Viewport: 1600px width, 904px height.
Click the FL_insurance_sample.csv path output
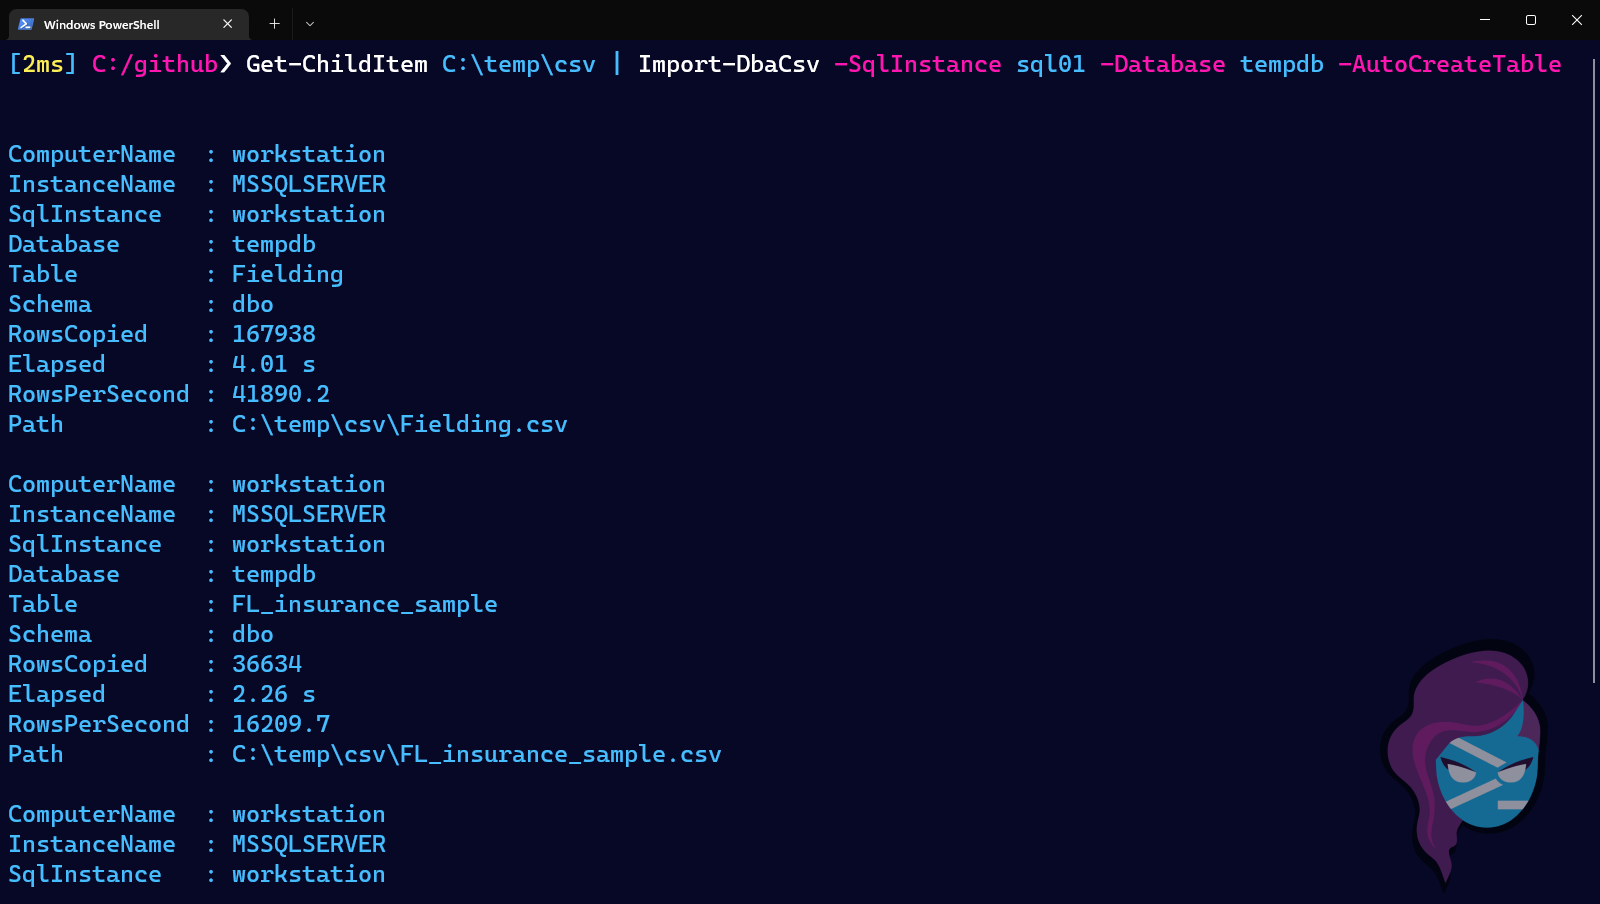click(x=476, y=754)
